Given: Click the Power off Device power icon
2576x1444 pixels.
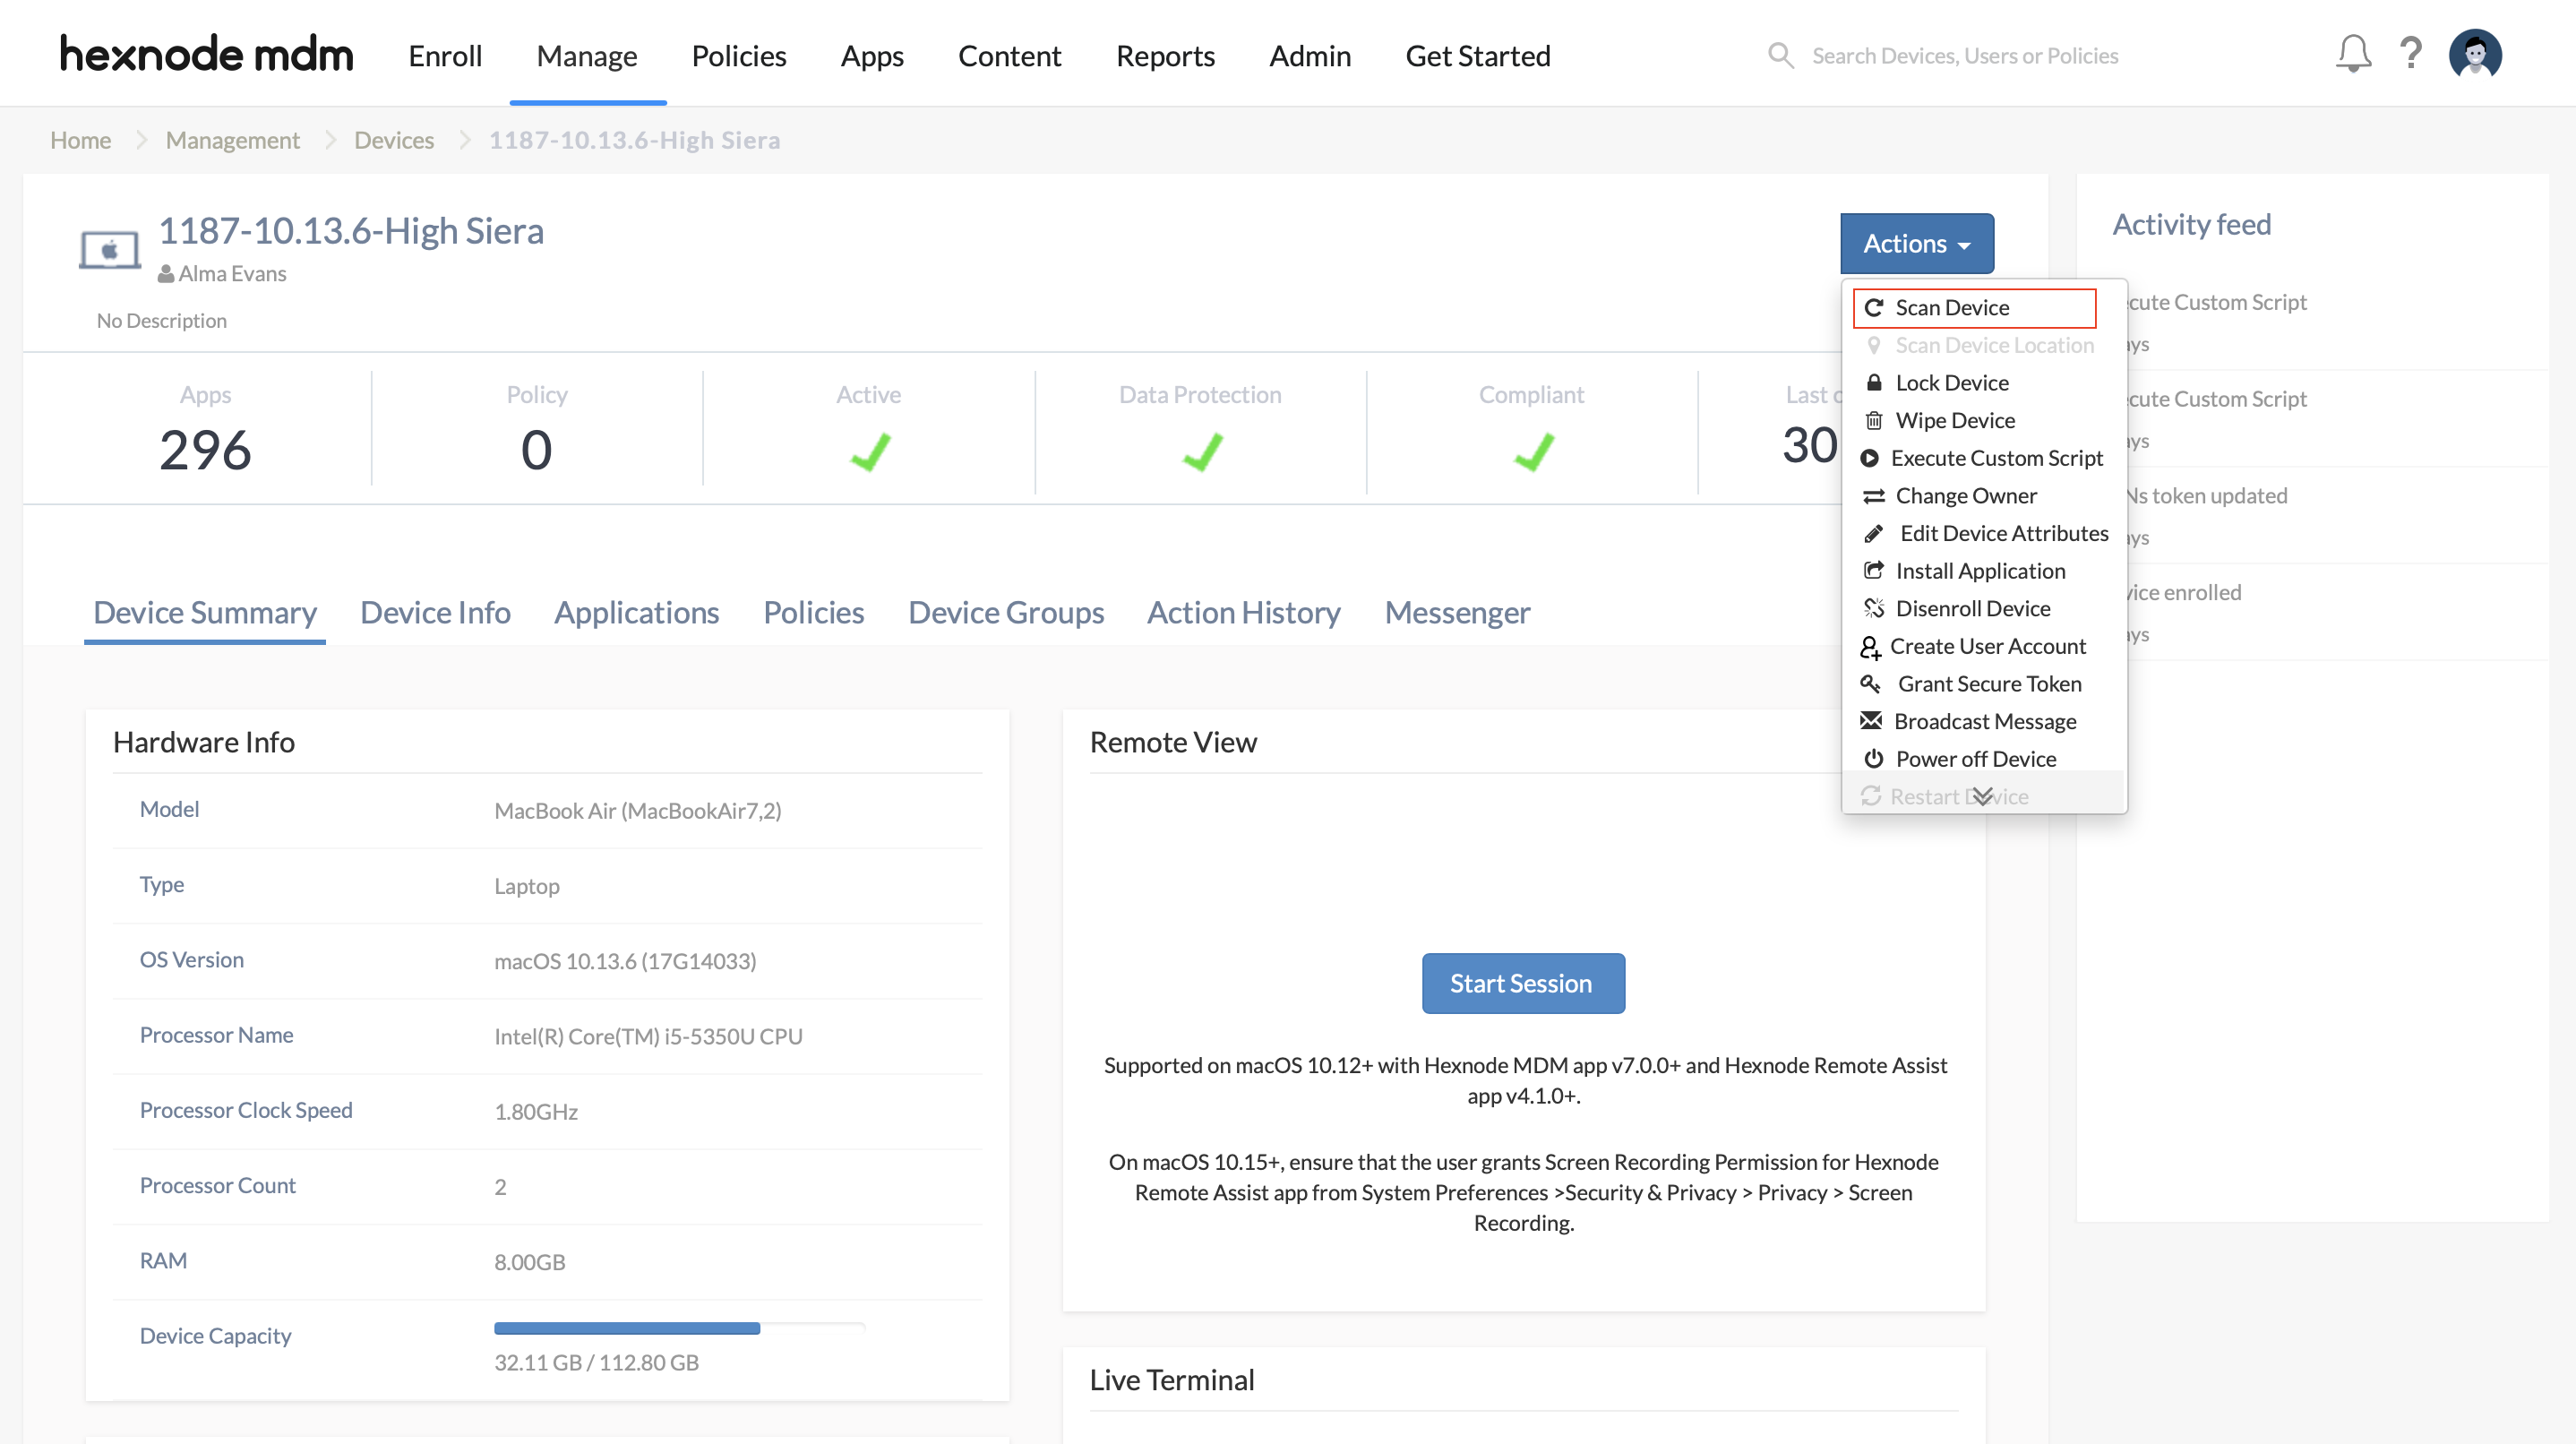Looking at the screenshot, I should point(1874,759).
